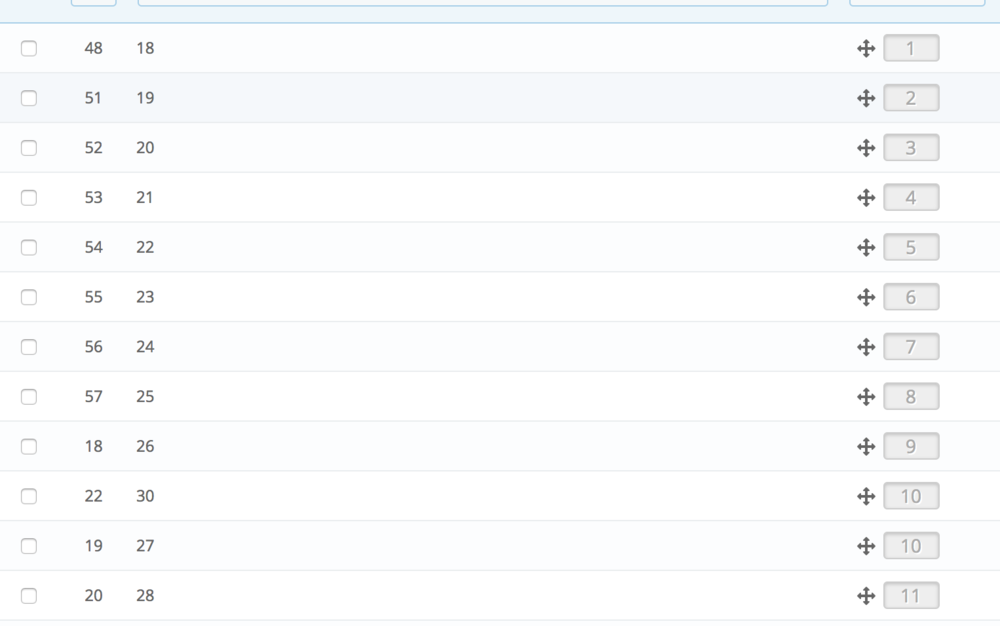Click position field 10 in the row with value 30
Image resolution: width=1000 pixels, height=626 pixels.
coord(911,496)
